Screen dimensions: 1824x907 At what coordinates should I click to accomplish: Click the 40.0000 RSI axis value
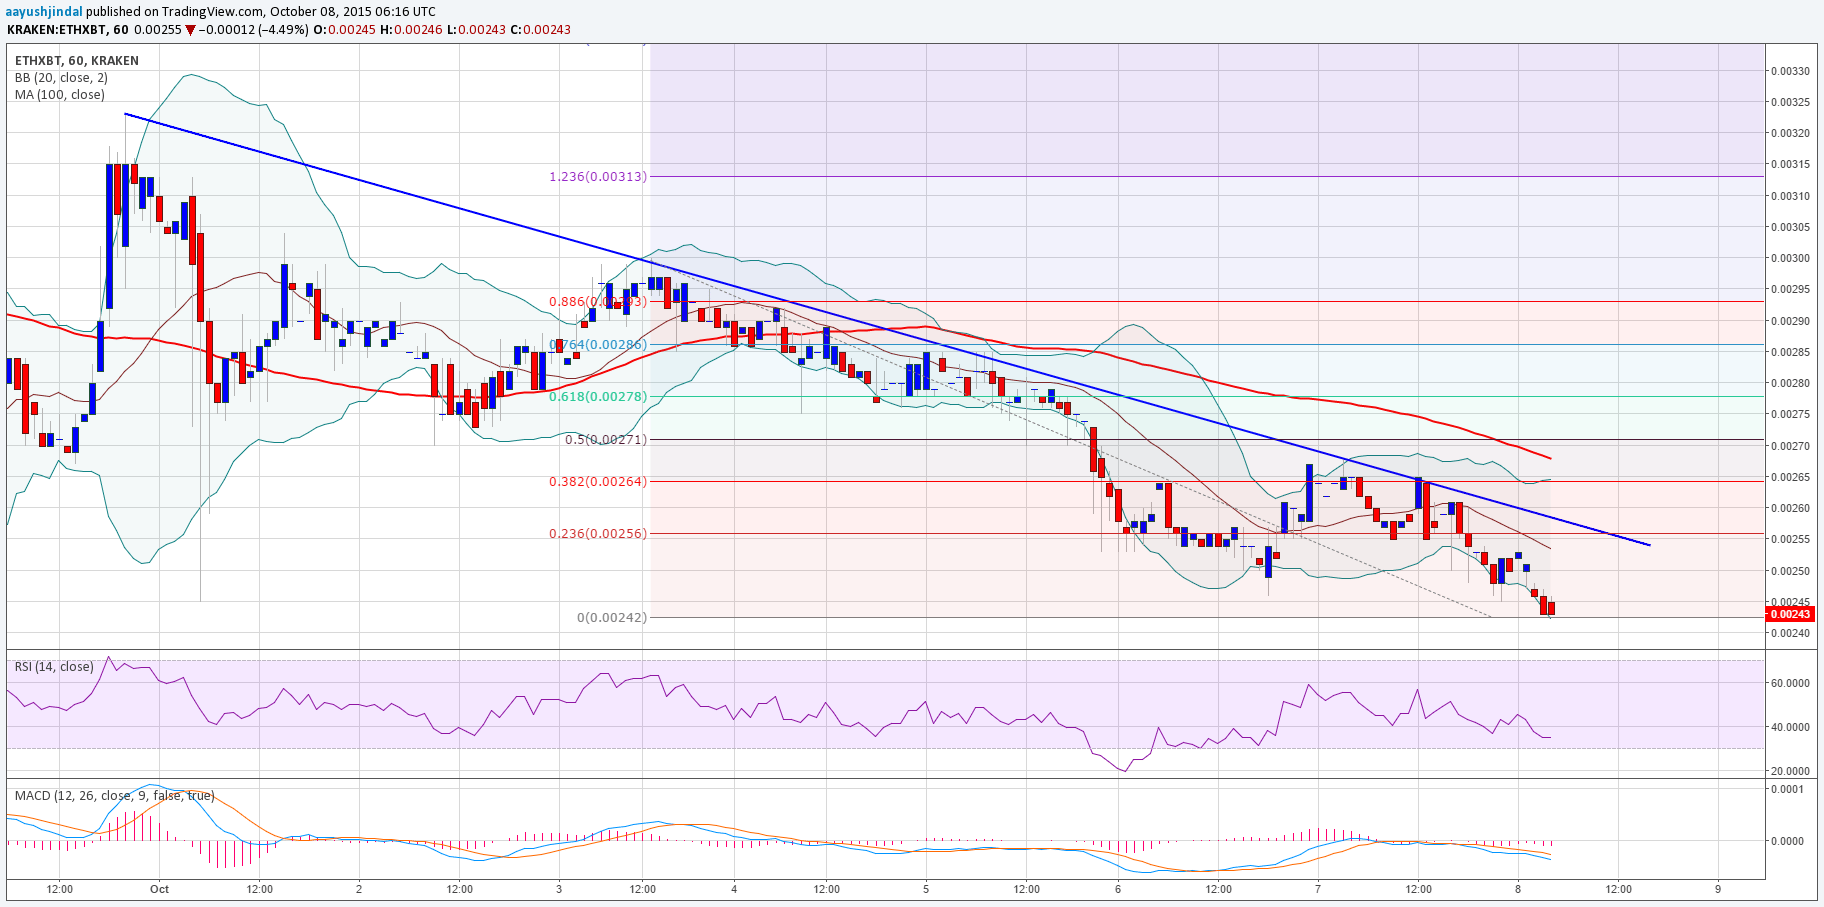(x=1790, y=727)
